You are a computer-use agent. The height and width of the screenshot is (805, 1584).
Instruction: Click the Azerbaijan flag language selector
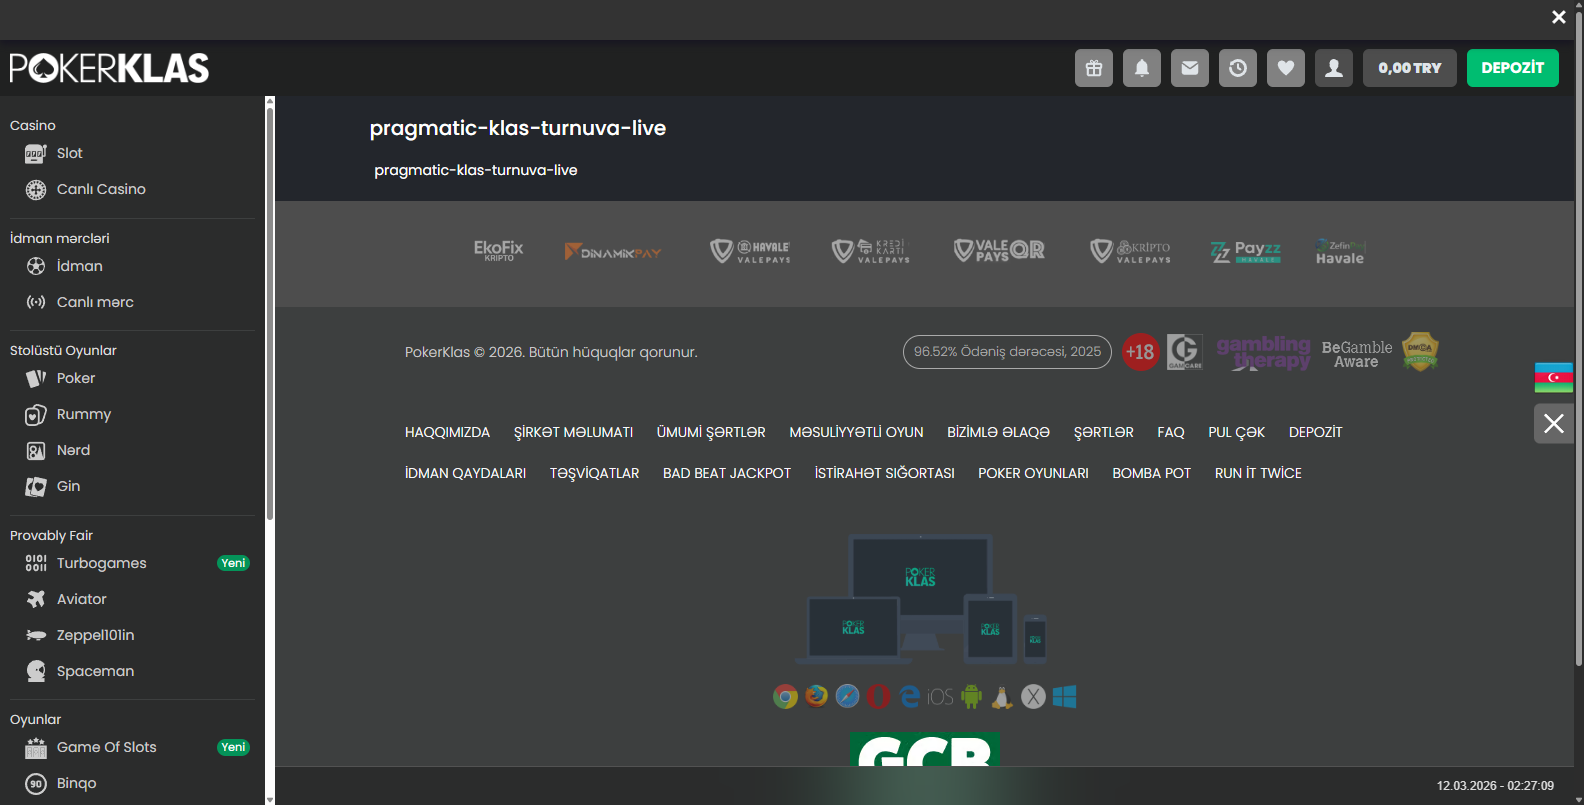coord(1554,377)
